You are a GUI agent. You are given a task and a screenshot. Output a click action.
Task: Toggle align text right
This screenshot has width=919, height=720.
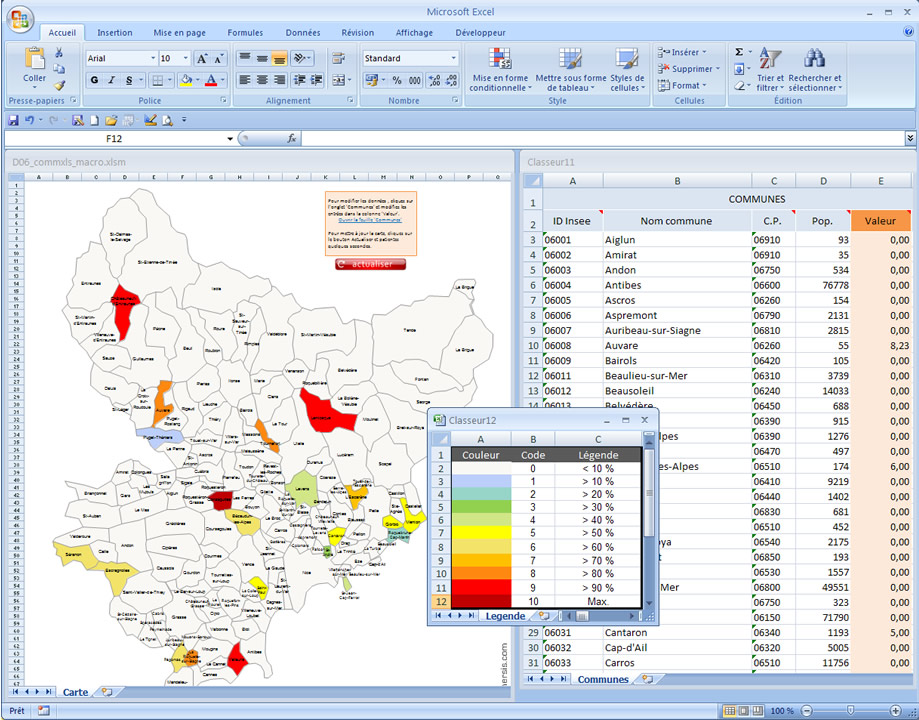pyautogui.click(x=280, y=80)
